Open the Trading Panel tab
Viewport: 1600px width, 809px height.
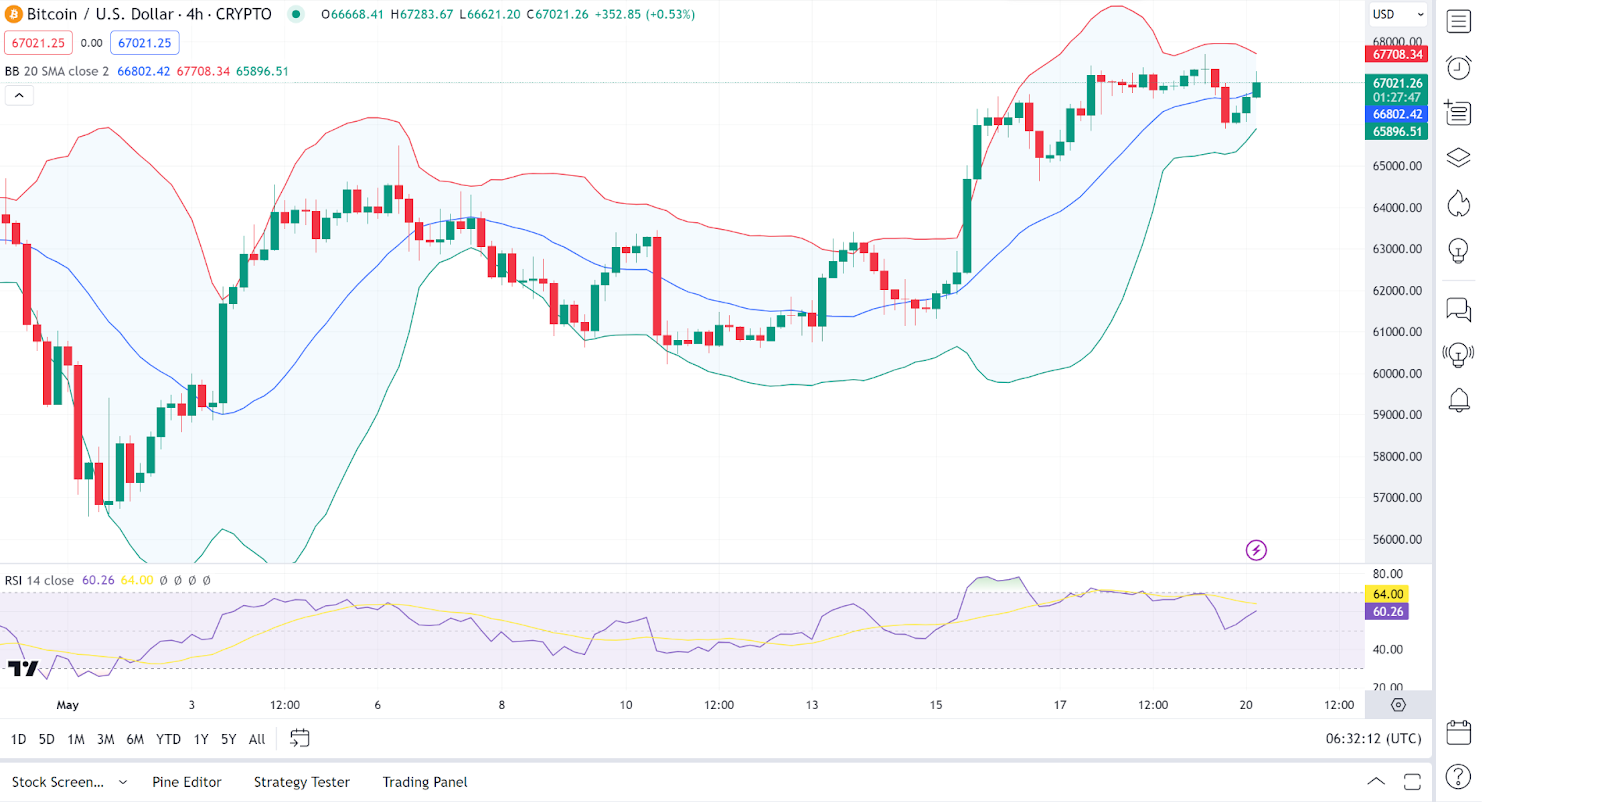[425, 782]
